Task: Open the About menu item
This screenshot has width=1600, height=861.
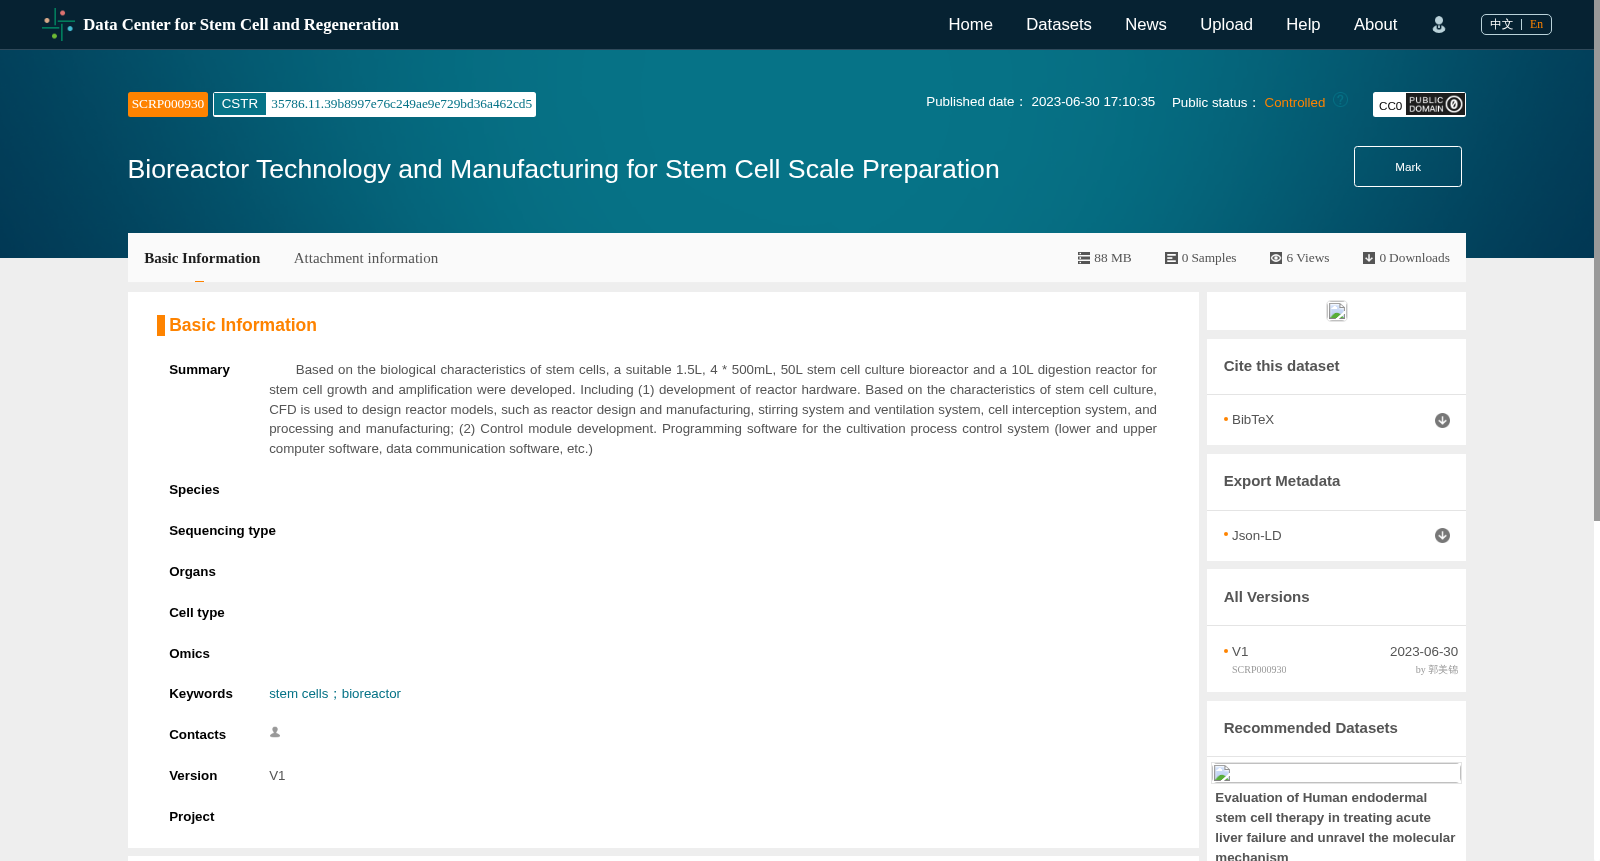Action: [x=1375, y=25]
